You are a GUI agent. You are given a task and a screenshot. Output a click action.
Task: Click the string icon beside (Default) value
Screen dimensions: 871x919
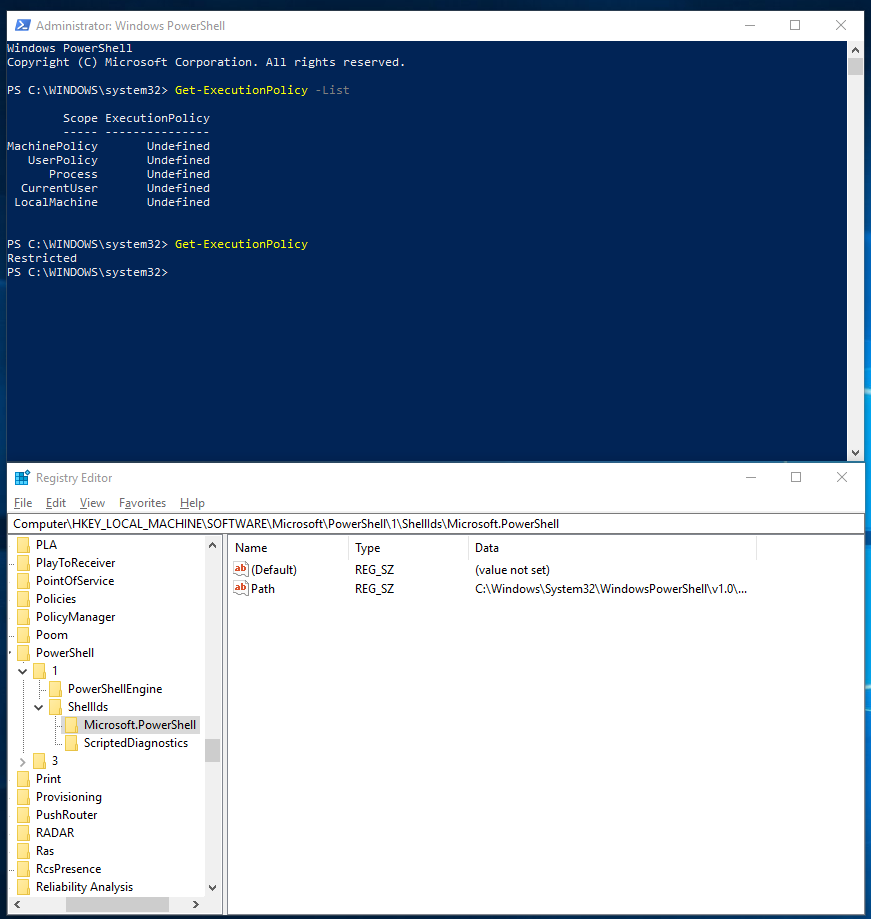(x=240, y=569)
